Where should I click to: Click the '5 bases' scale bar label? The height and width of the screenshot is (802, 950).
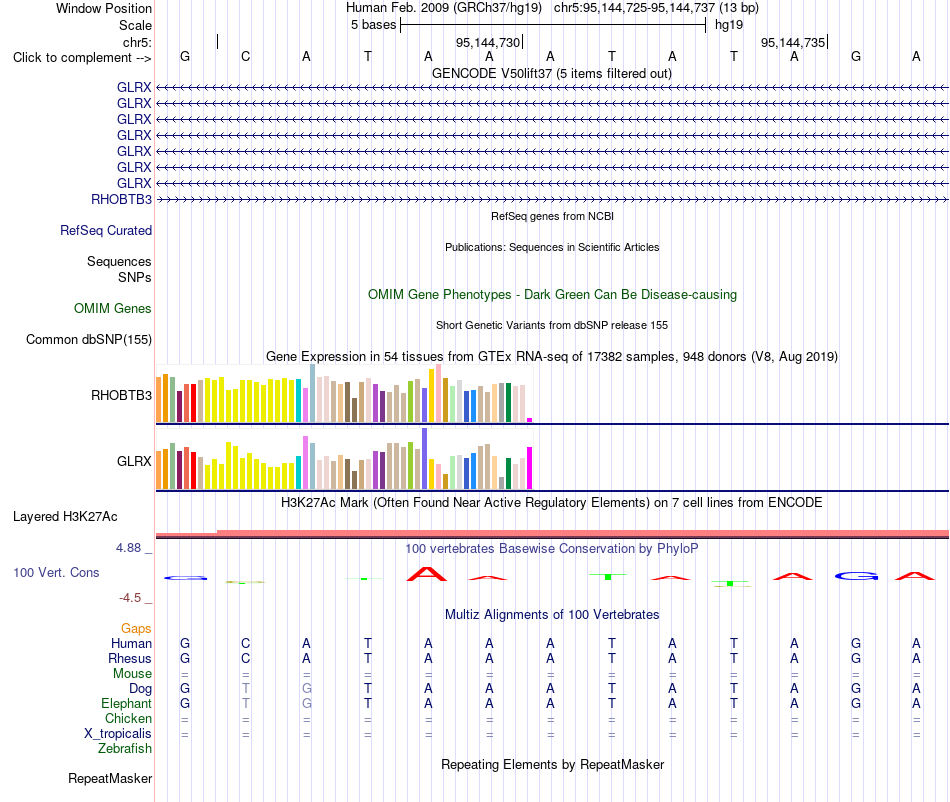tap(373, 25)
